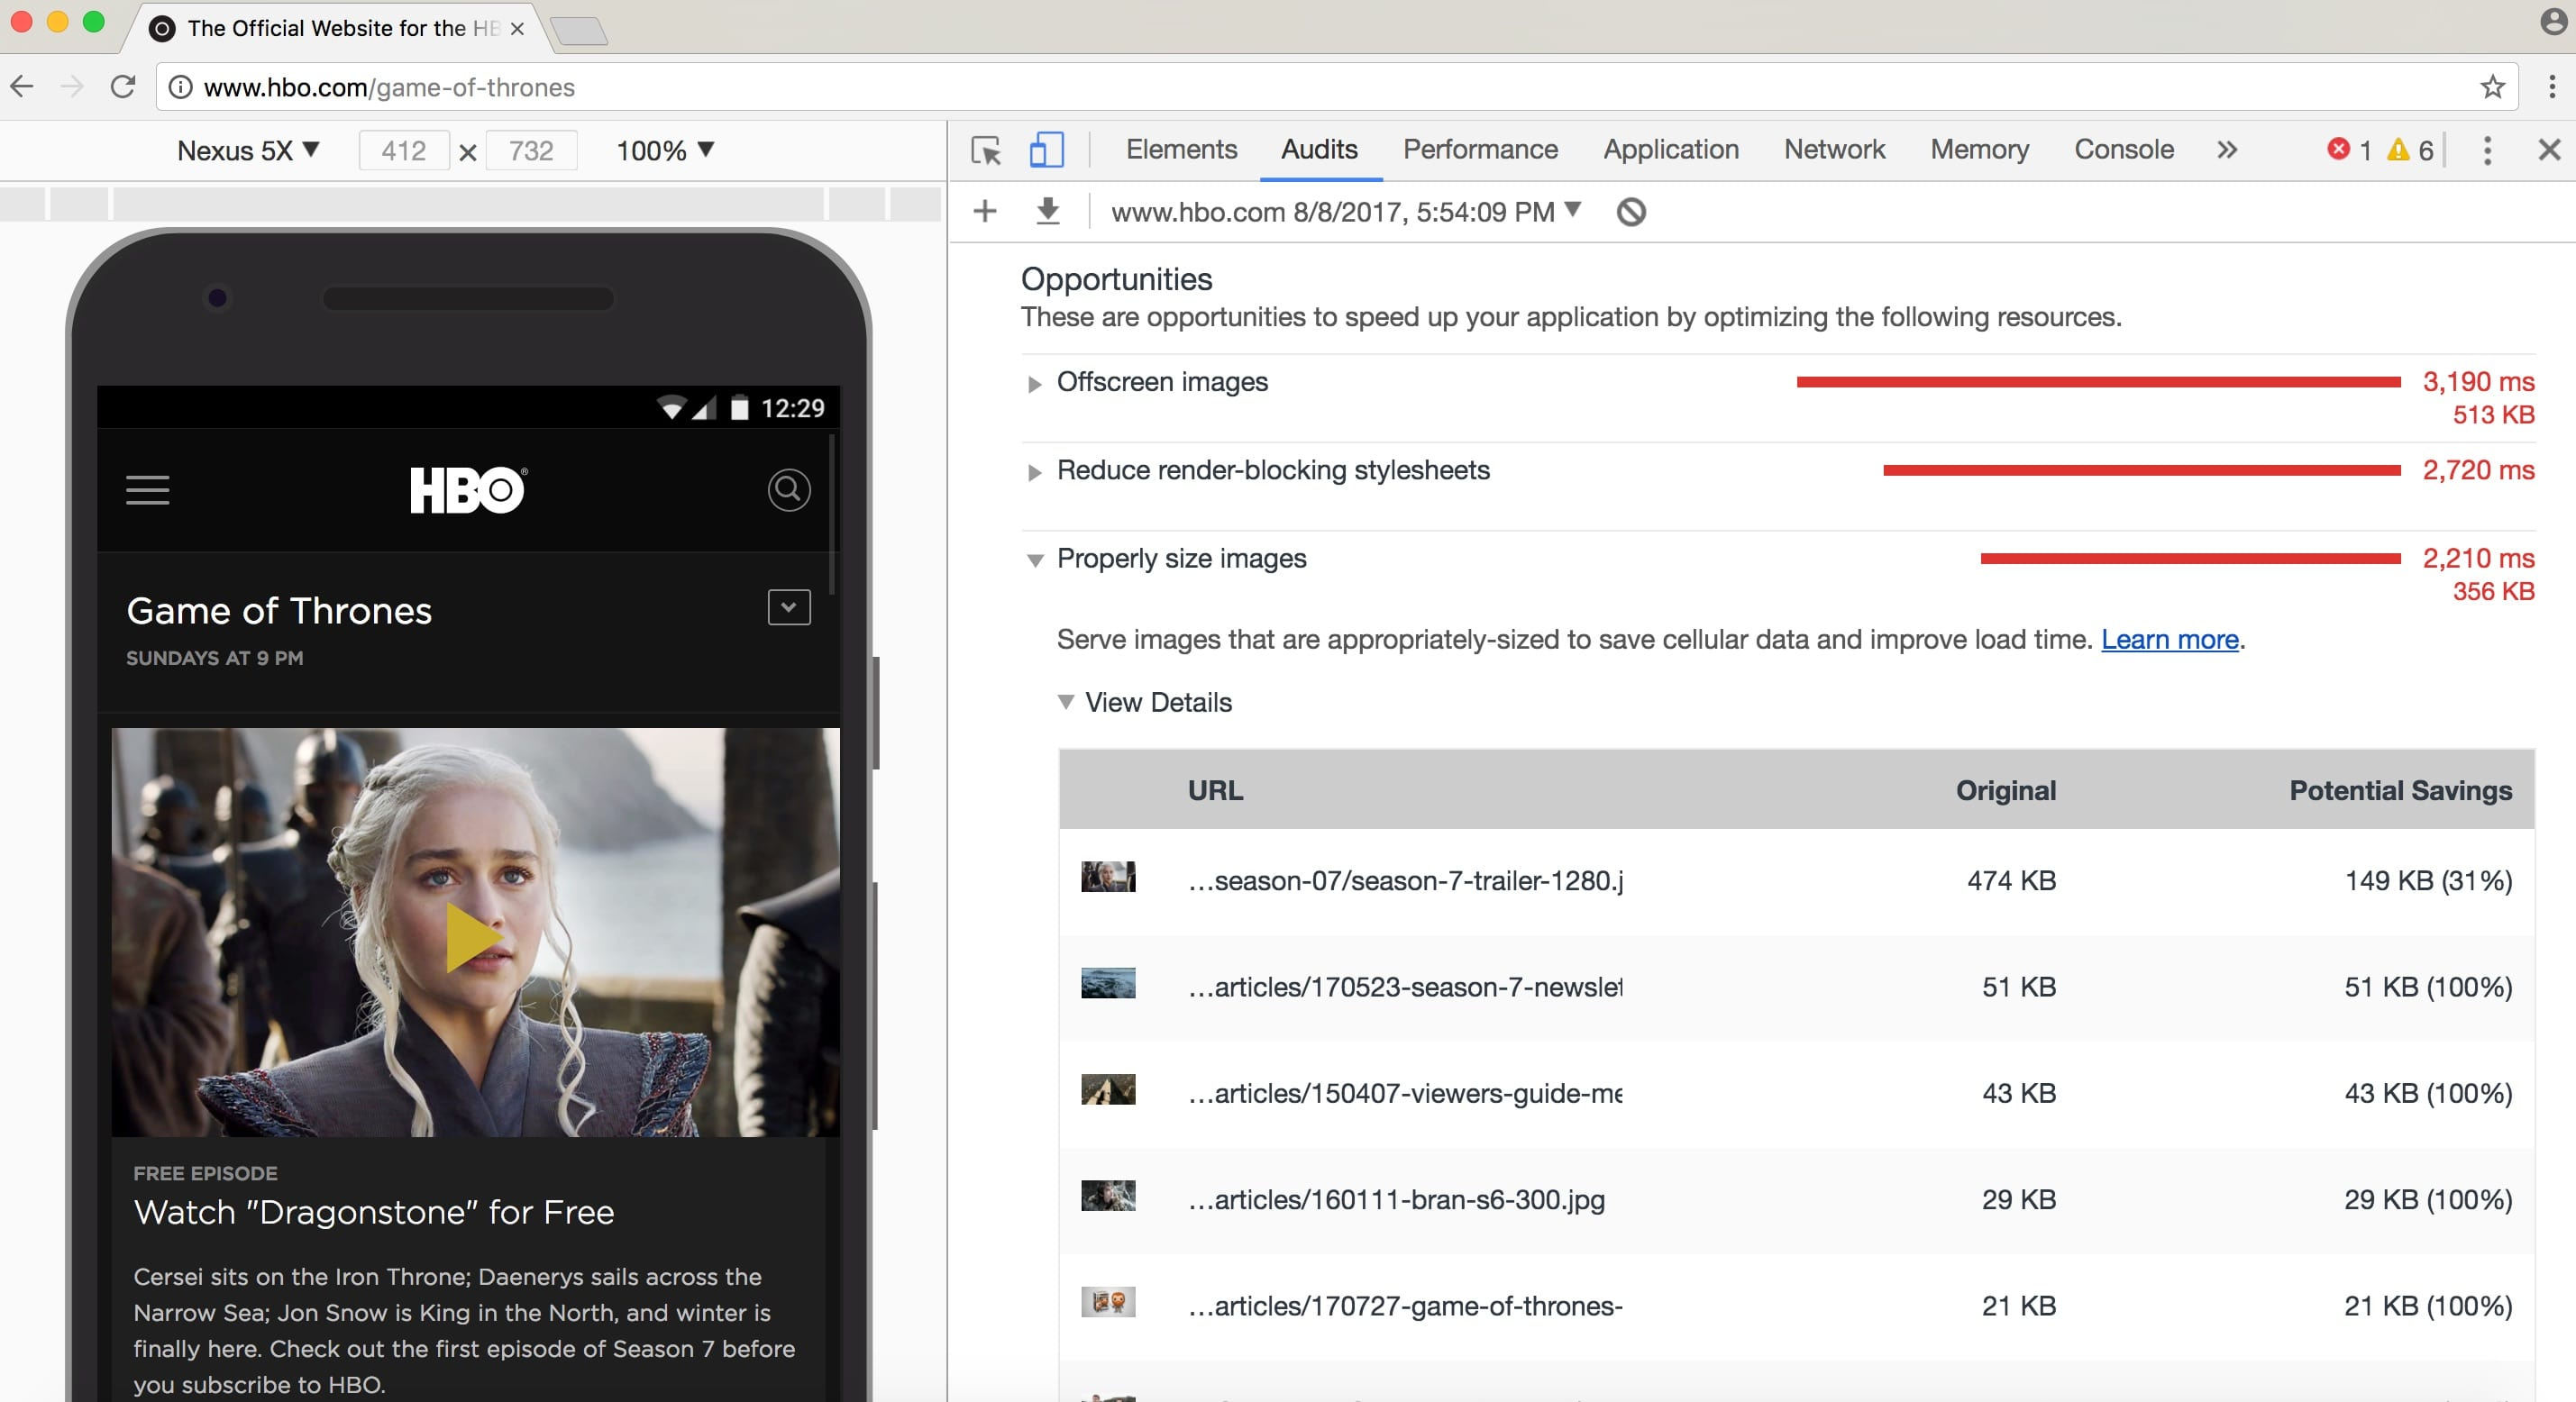Click the clear all audits icon
The height and width of the screenshot is (1402, 2576).
pos(1631,212)
